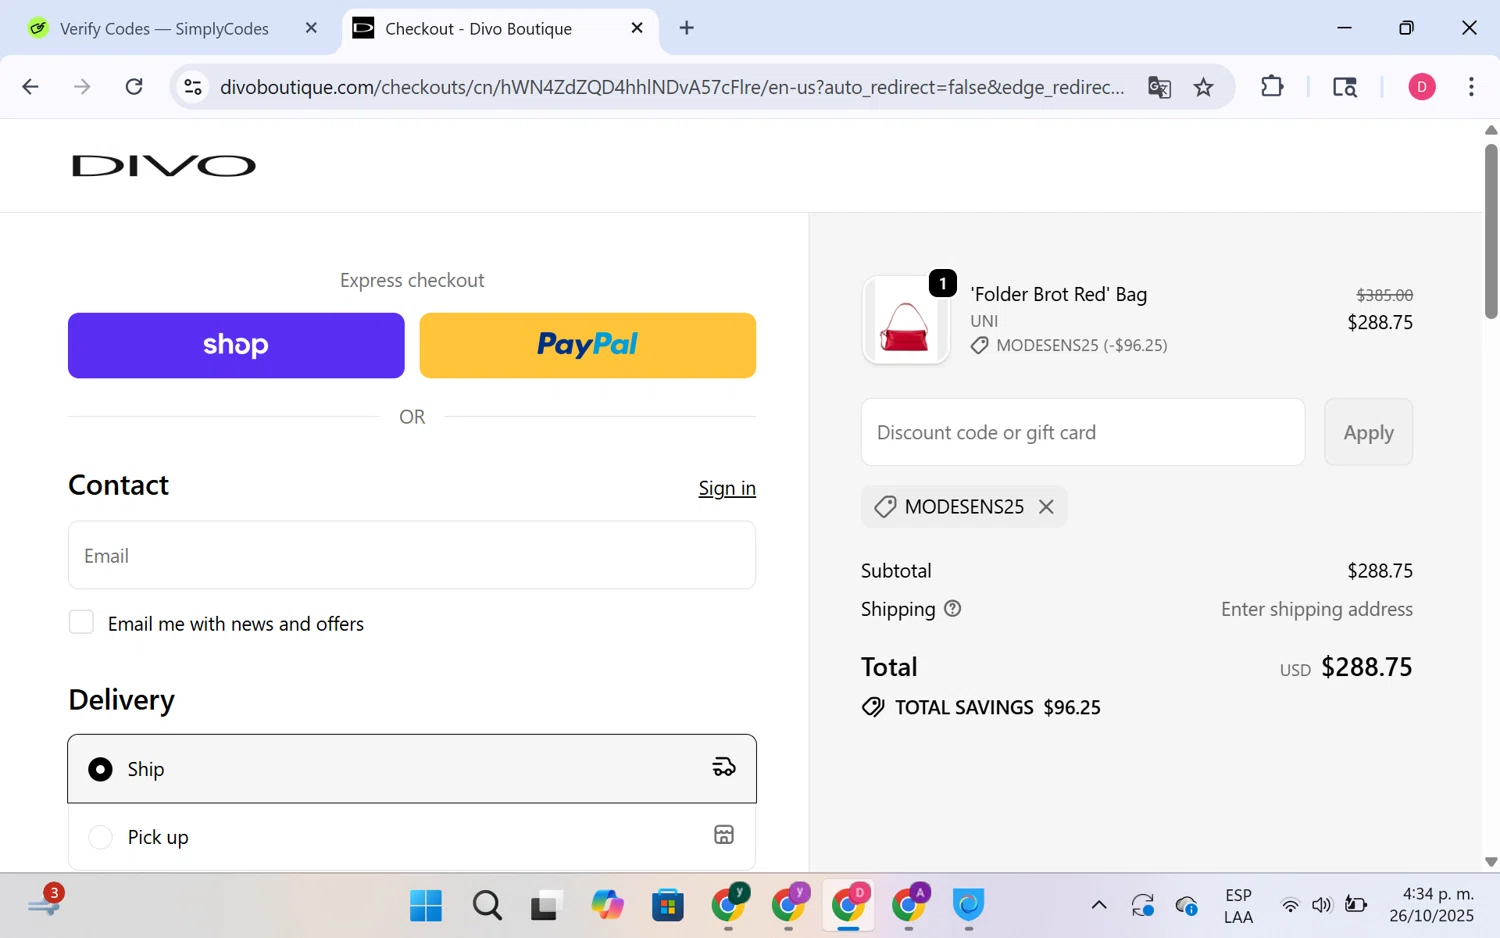
Task: Open a new browser tab
Action: pos(687,28)
